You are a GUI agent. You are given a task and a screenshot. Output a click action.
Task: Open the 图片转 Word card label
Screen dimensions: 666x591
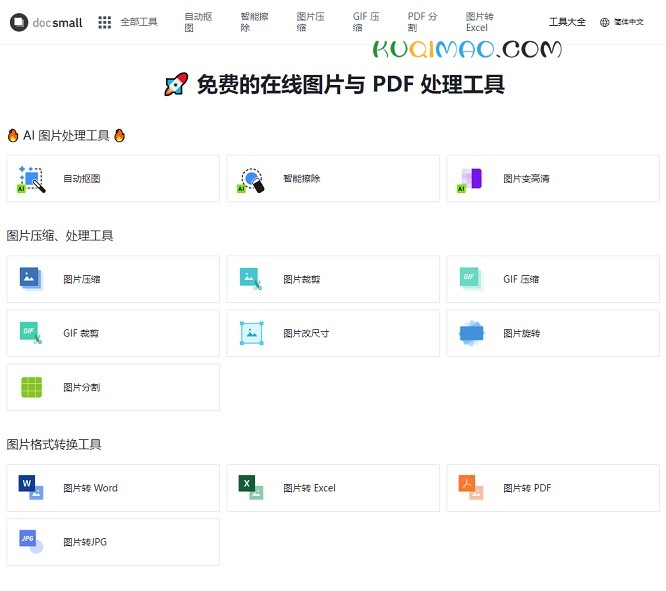[90, 488]
